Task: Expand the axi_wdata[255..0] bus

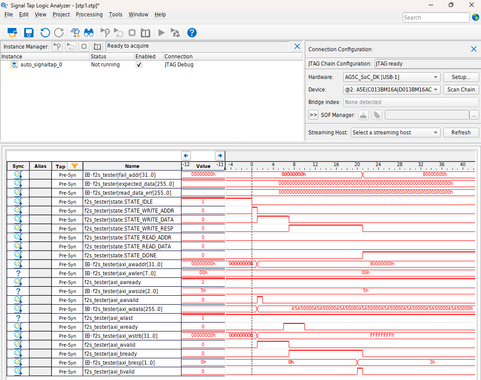Action: 87,309
